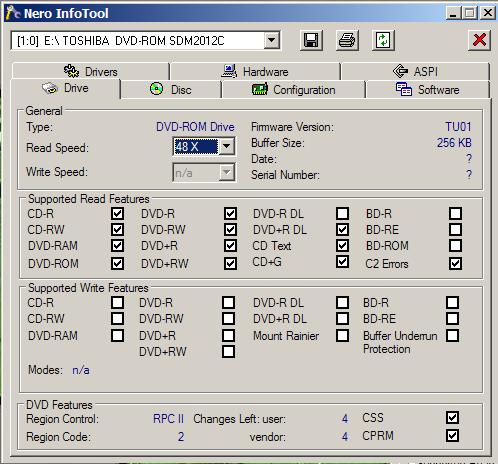Screen dimensions: 498x464
Task: Click the Region Code value 2
Action: coord(181,437)
